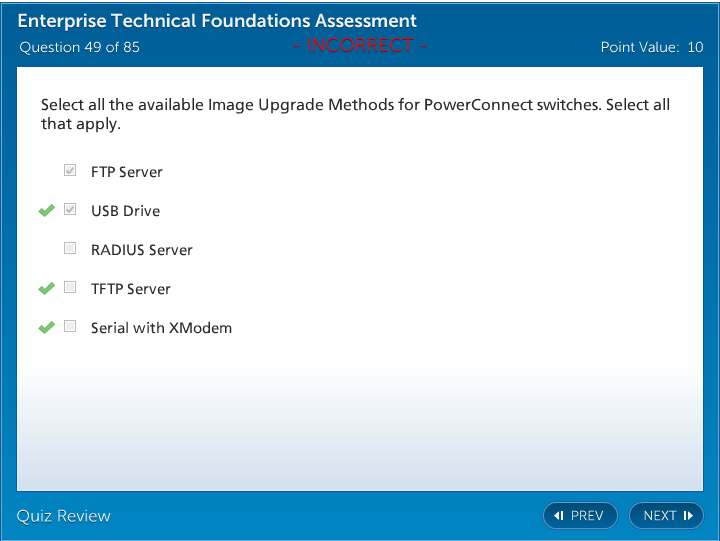Open the Quiz Review label
This screenshot has height=541, width=720.
(x=64, y=516)
